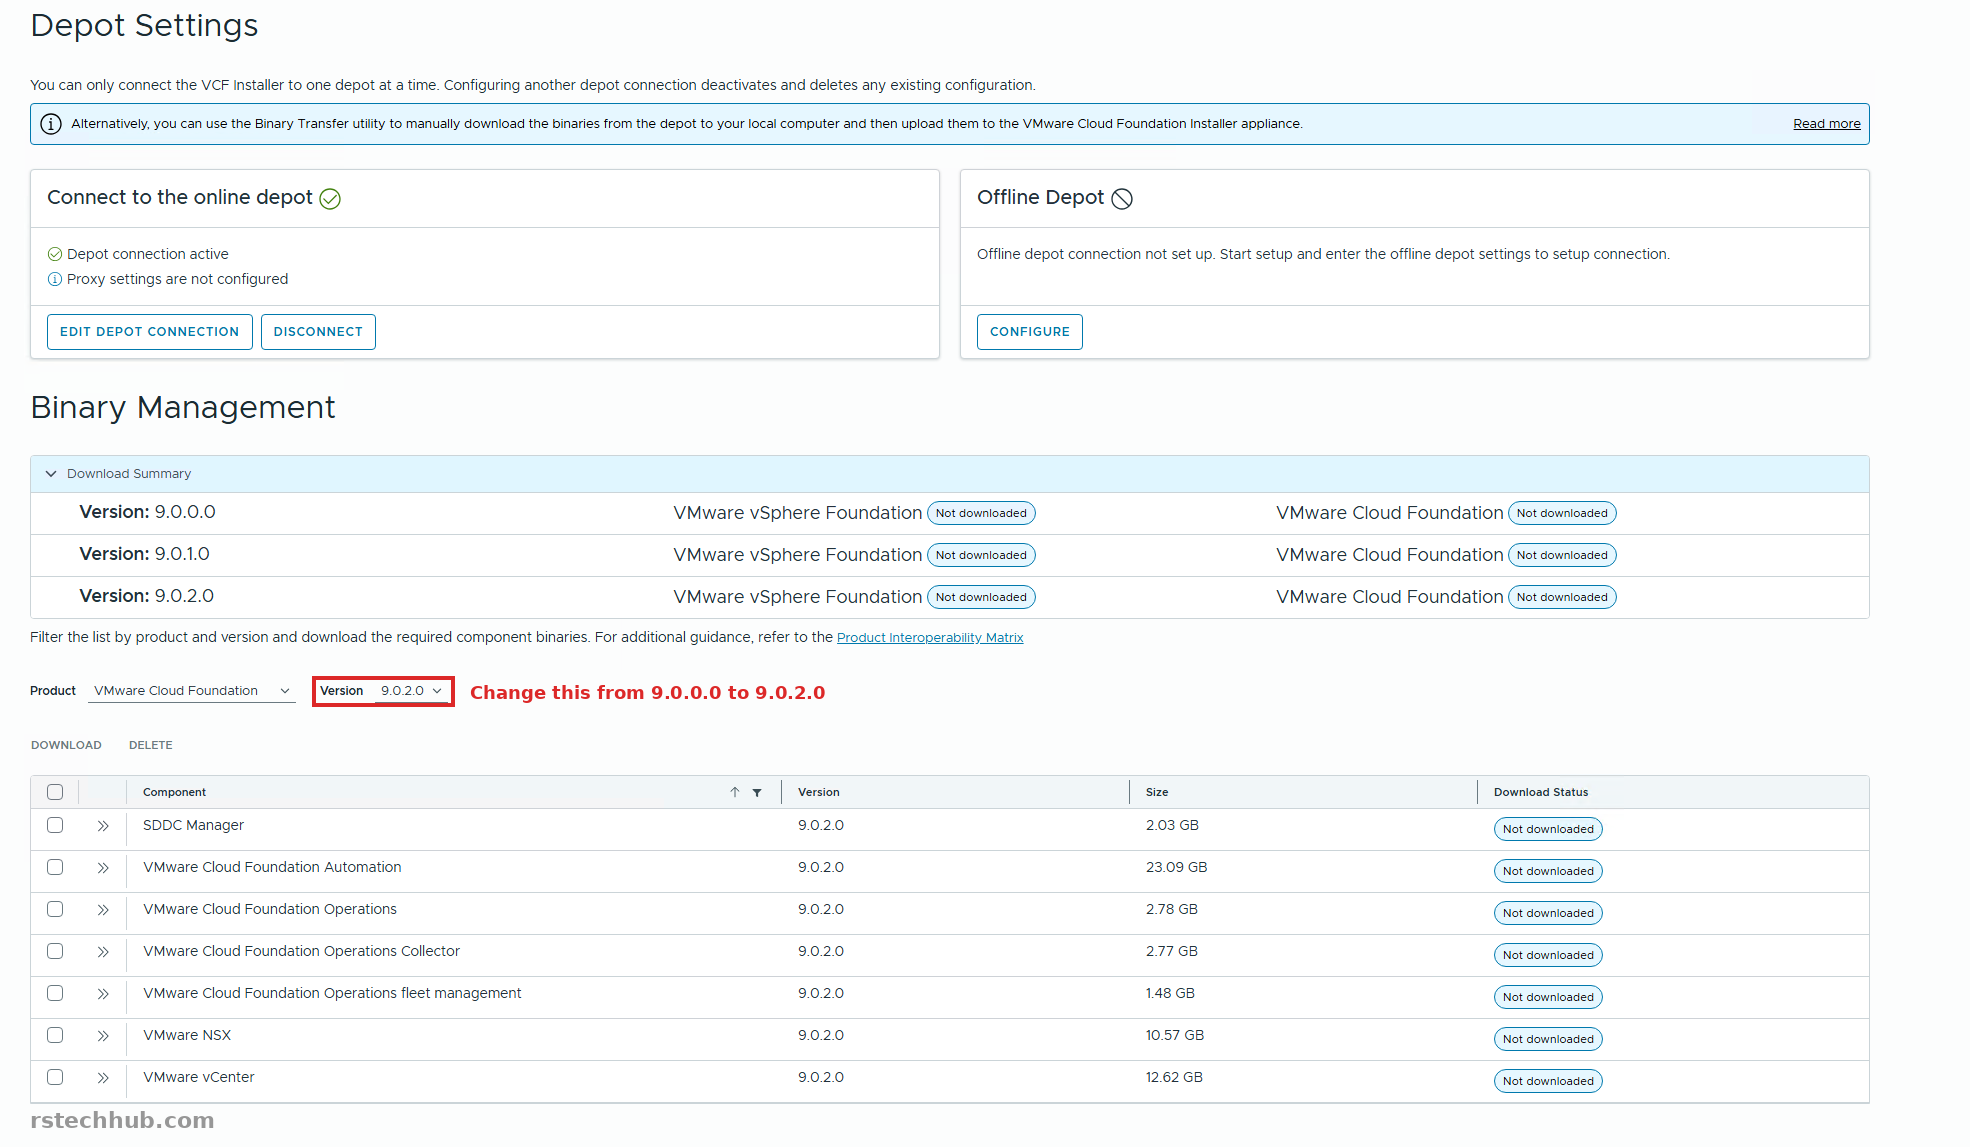1970x1147 pixels.
Task: Expand details for VMware Cloud Foundation Automation row
Action: click(102, 868)
